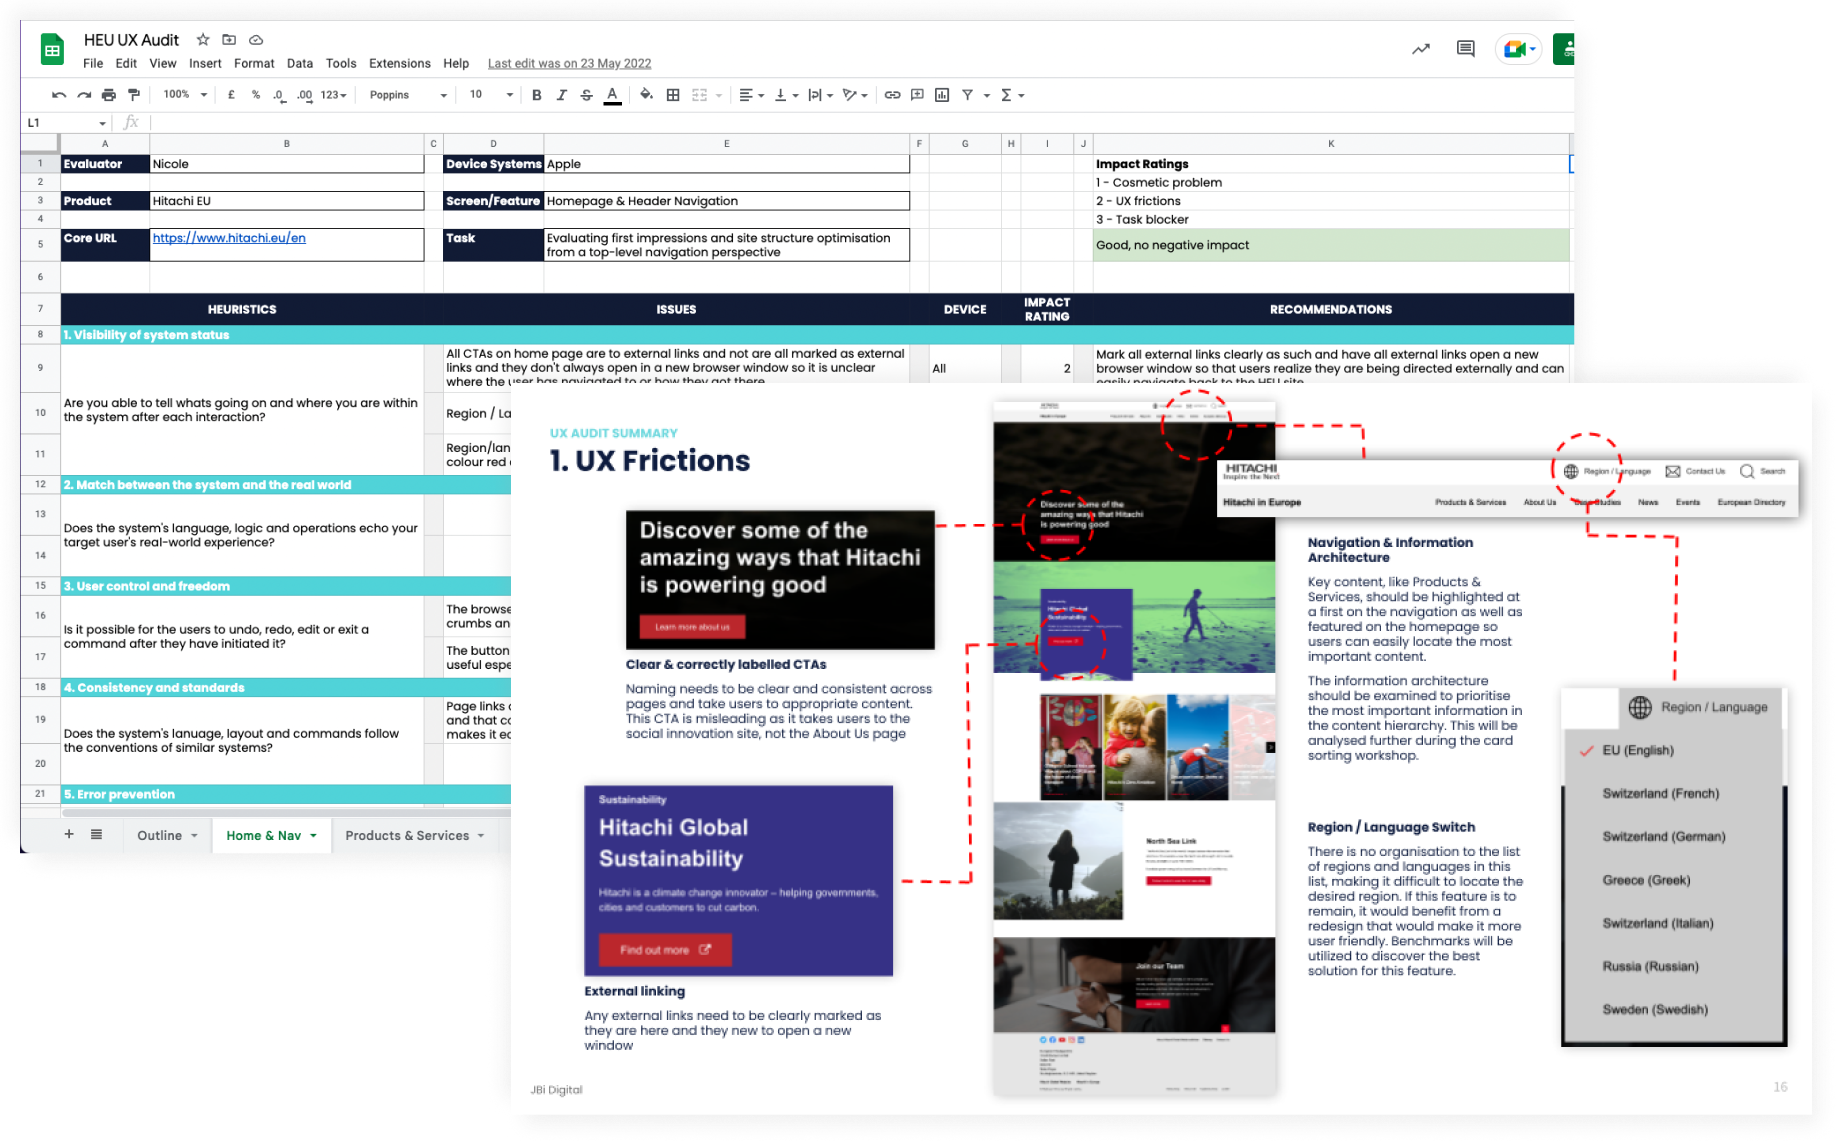Open the https://www.hitachi.eu/en link in the sheet
1836x1141 pixels.
[229, 238]
